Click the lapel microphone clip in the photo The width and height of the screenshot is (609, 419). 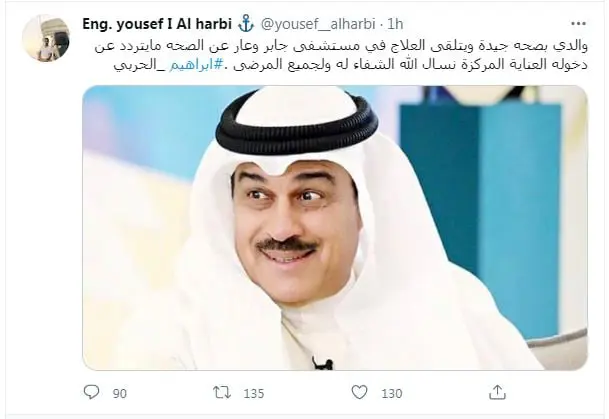[x=323, y=363]
